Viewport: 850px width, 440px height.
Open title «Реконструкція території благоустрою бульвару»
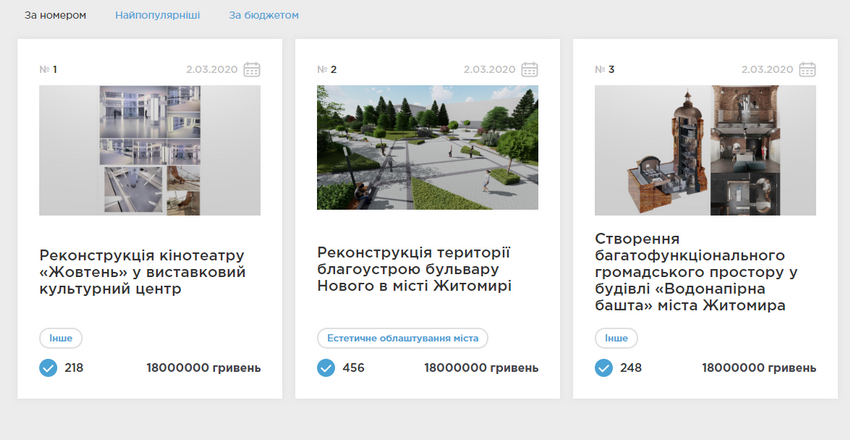click(414, 269)
